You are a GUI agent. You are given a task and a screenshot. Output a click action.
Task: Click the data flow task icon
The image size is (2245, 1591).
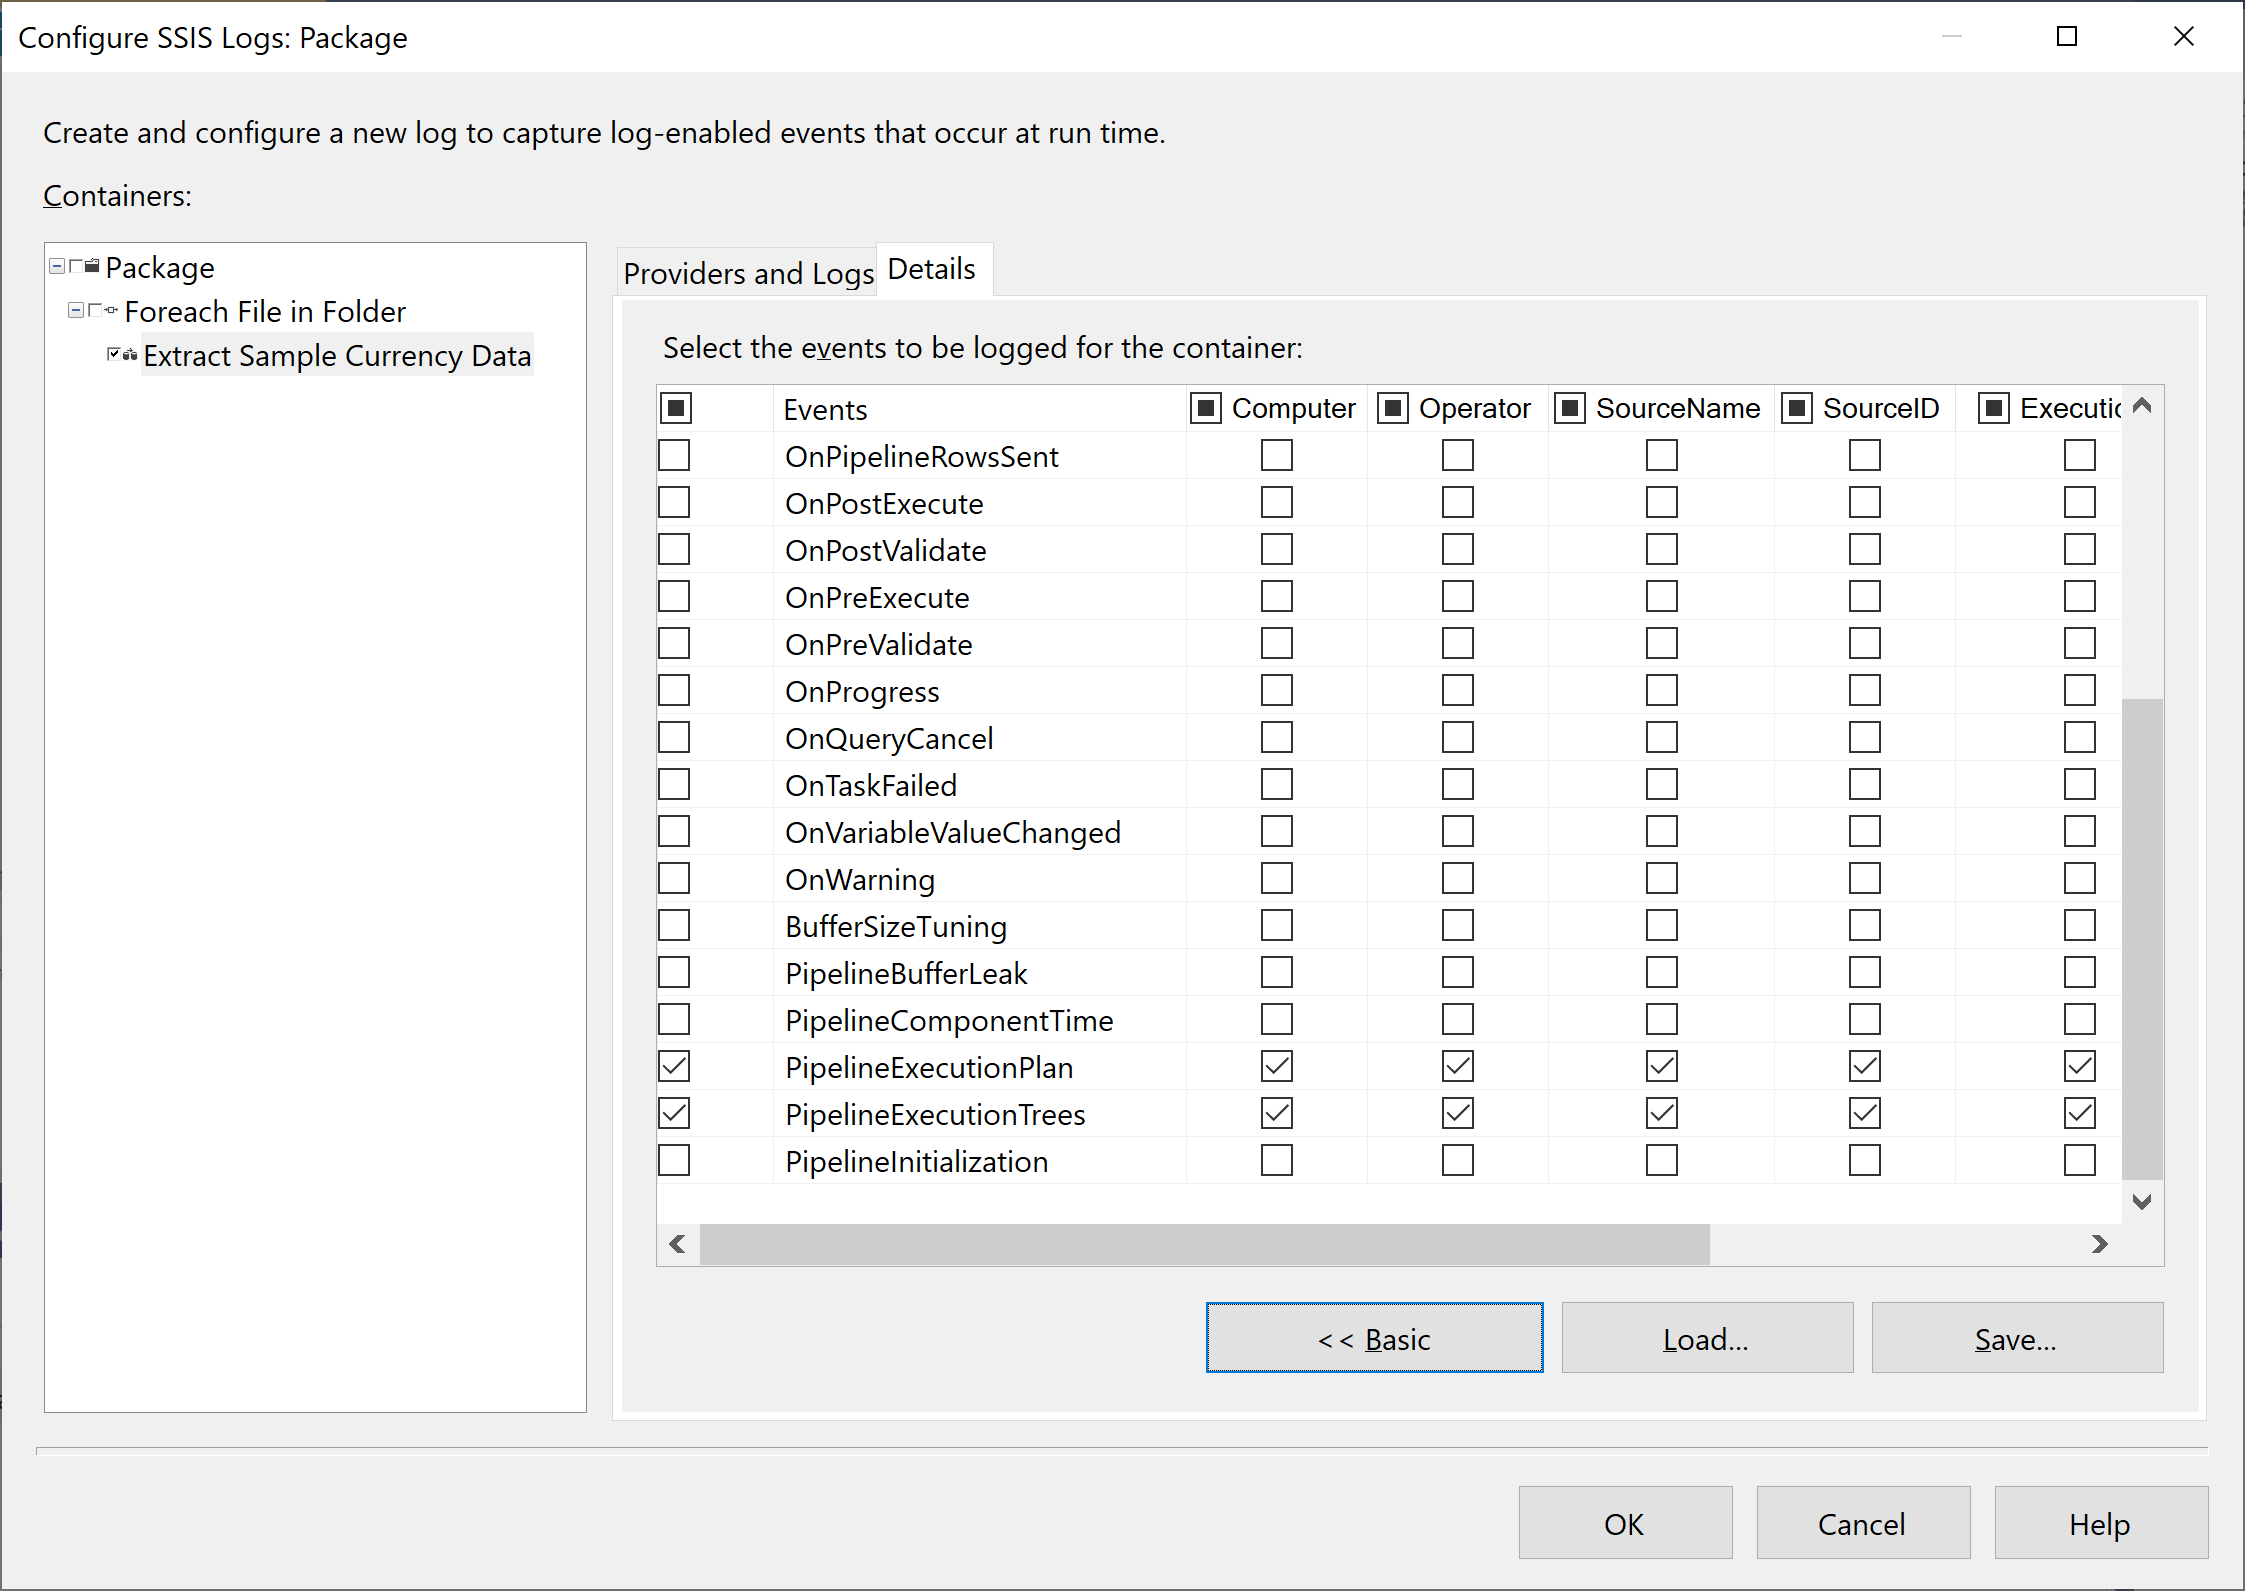pyautogui.click(x=130, y=354)
